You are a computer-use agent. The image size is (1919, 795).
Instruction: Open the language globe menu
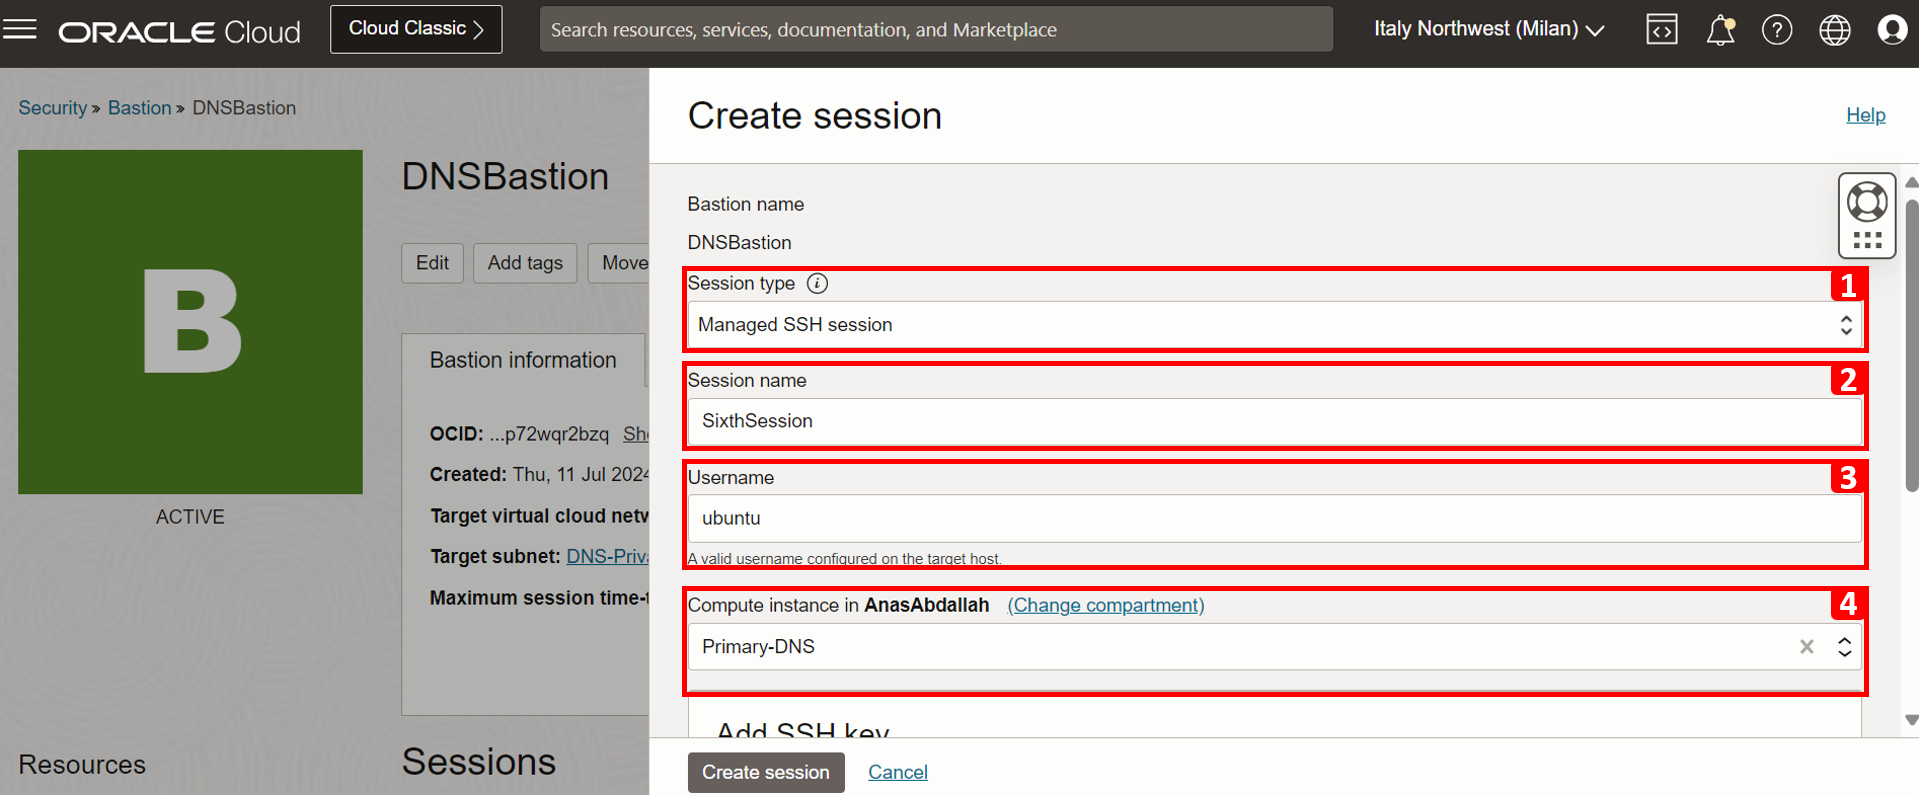[x=1834, y=30]
